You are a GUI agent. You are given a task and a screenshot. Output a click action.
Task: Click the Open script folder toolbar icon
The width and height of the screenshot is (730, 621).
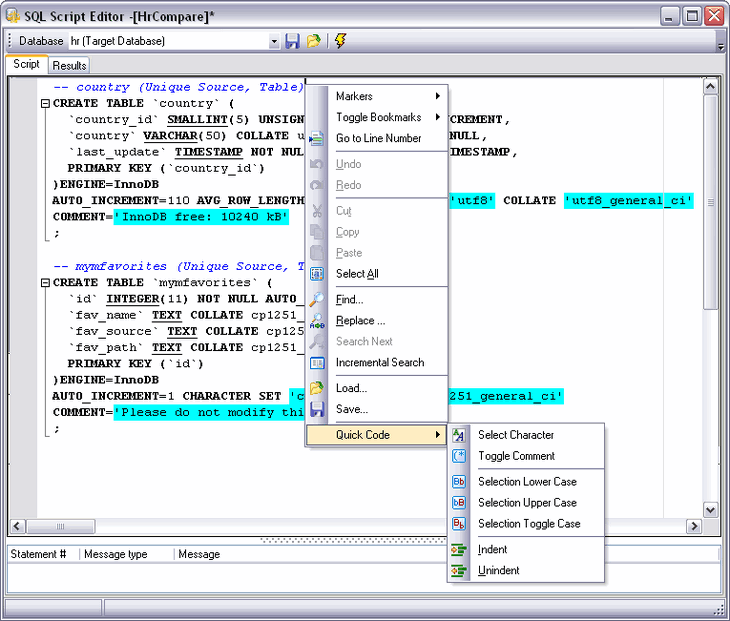coord(313,41)
